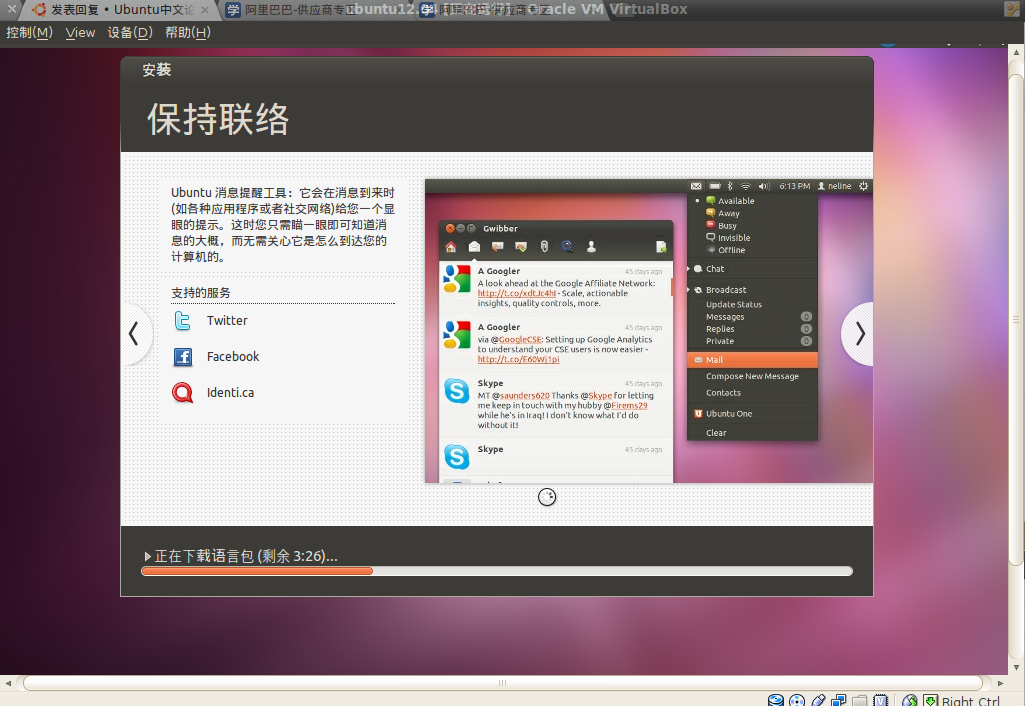Viewport: 1025px width, 706px height.
Task: Click the VirtualBox virtualization chip status icon
Action: 881,700
